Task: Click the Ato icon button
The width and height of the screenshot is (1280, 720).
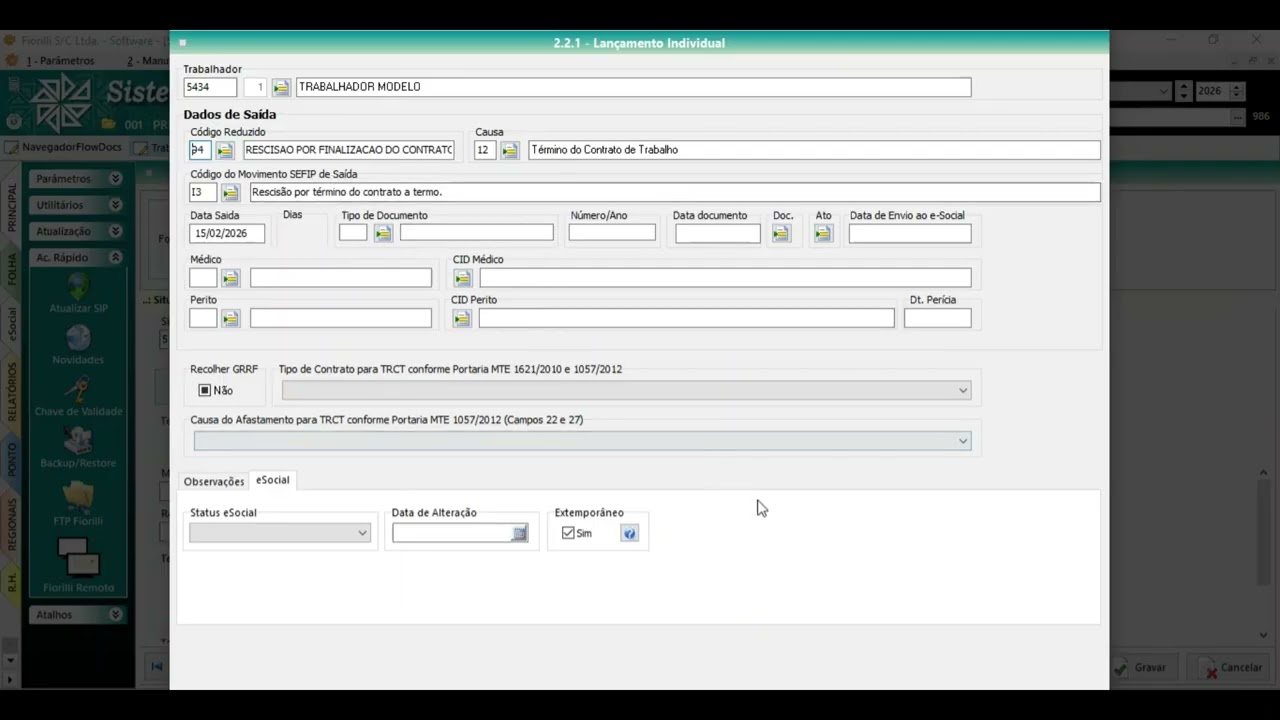Action: 823,233
